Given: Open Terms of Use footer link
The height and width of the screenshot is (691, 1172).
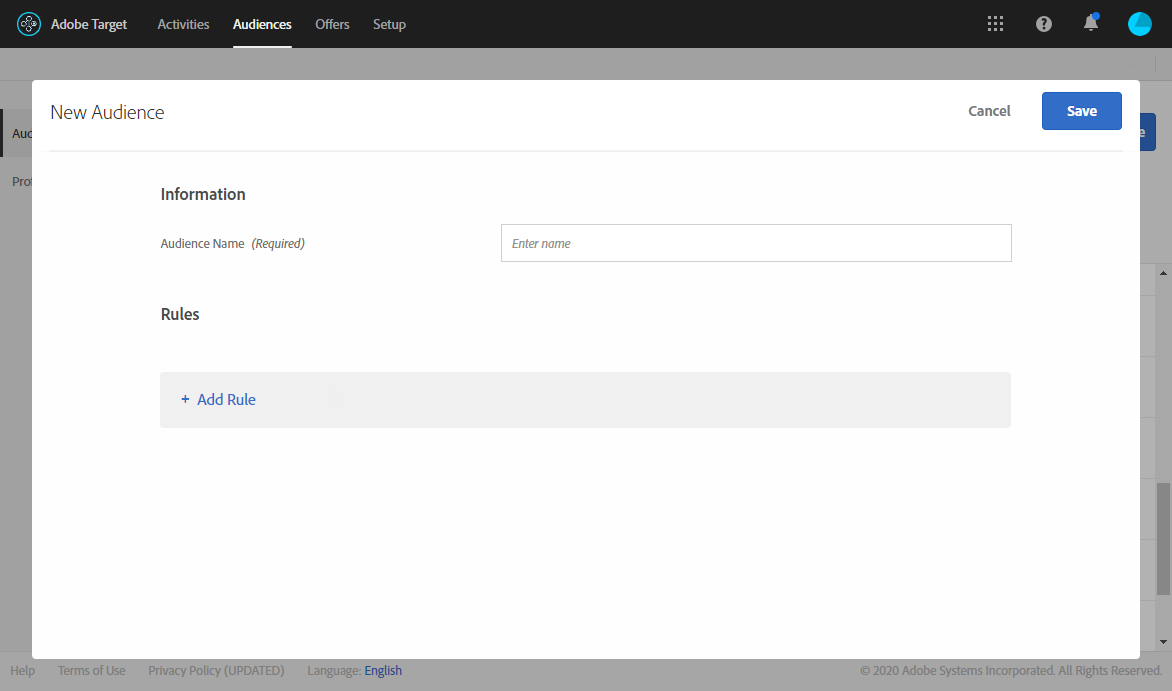Looking at the screenshot, I should (x=91, y=670).
